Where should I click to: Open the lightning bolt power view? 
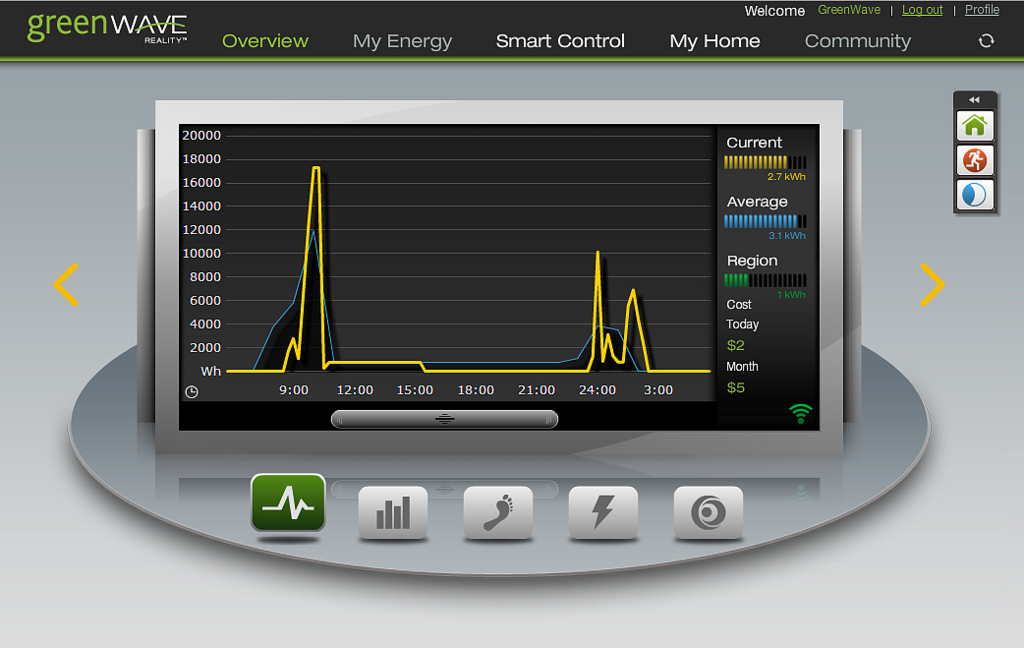click(603, 513)
